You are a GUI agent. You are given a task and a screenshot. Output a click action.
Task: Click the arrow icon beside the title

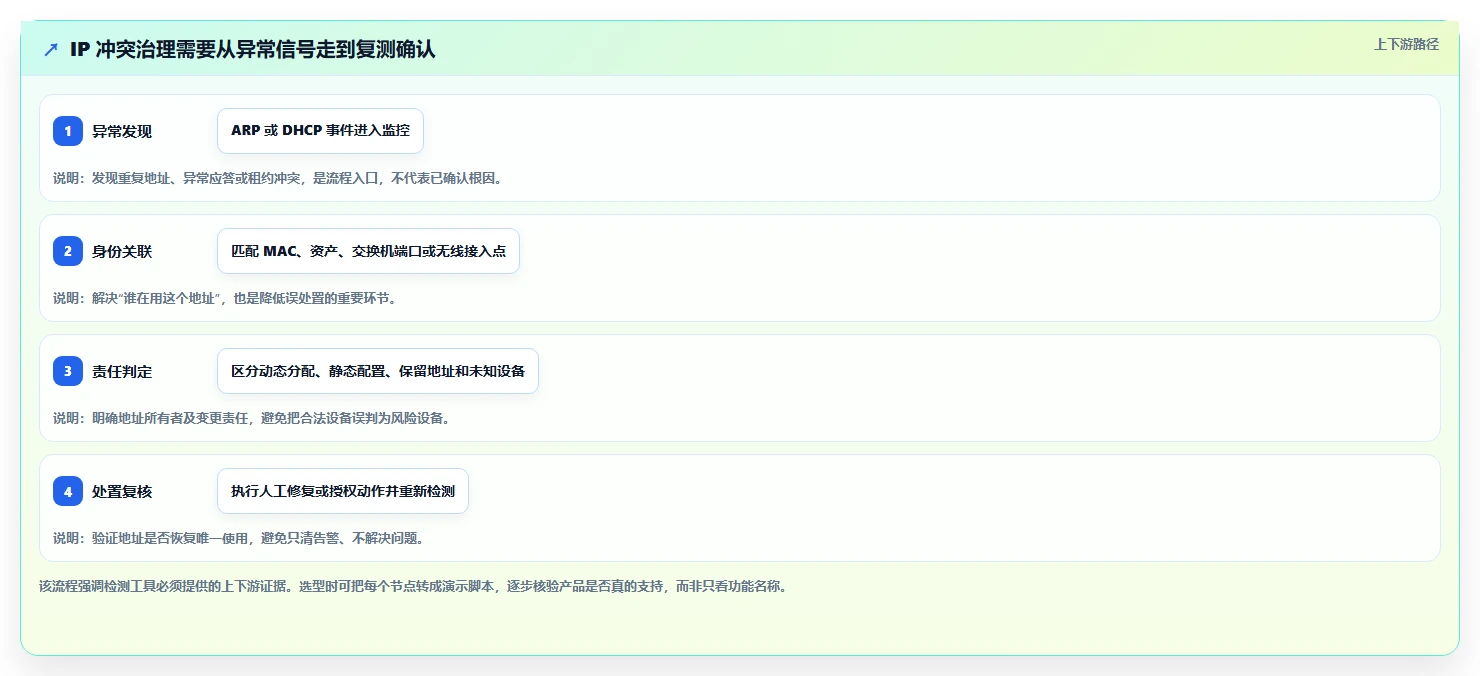[x=51, y=50]
